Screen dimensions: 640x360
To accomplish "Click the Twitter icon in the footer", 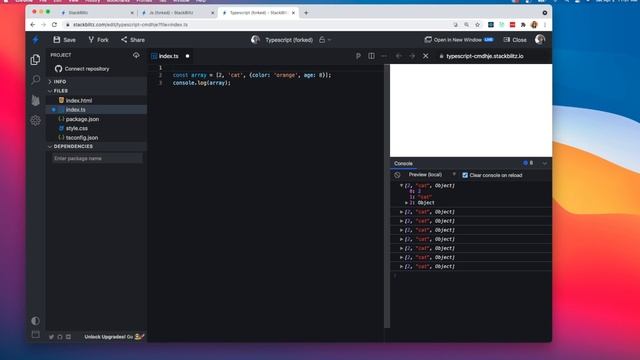I will [x=51, y=337].
